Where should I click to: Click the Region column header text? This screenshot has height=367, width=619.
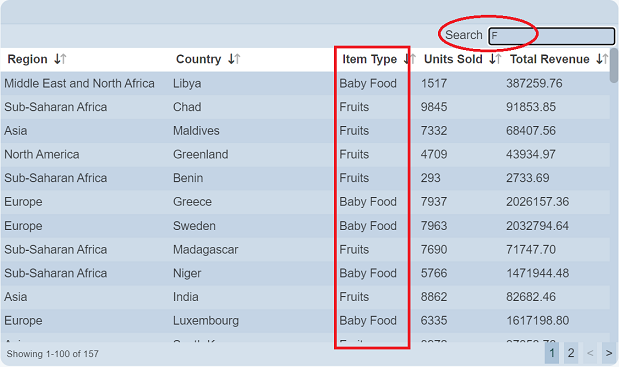point(27,59)
